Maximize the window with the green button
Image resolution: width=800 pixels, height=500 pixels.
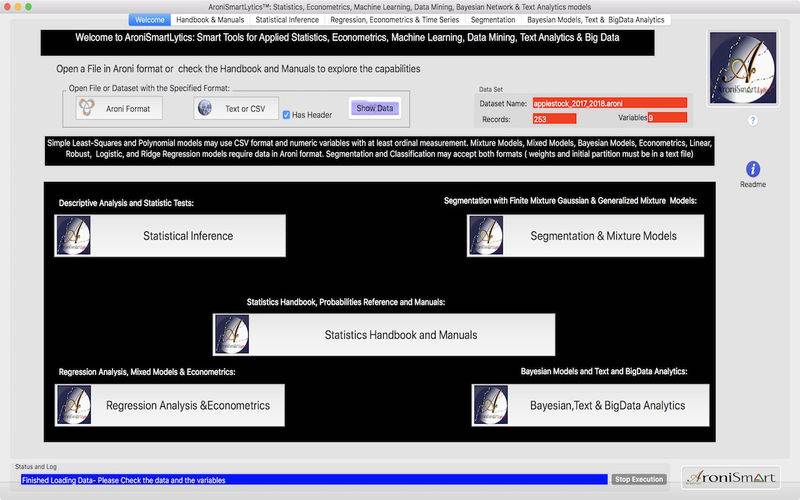tap(29, 7)
